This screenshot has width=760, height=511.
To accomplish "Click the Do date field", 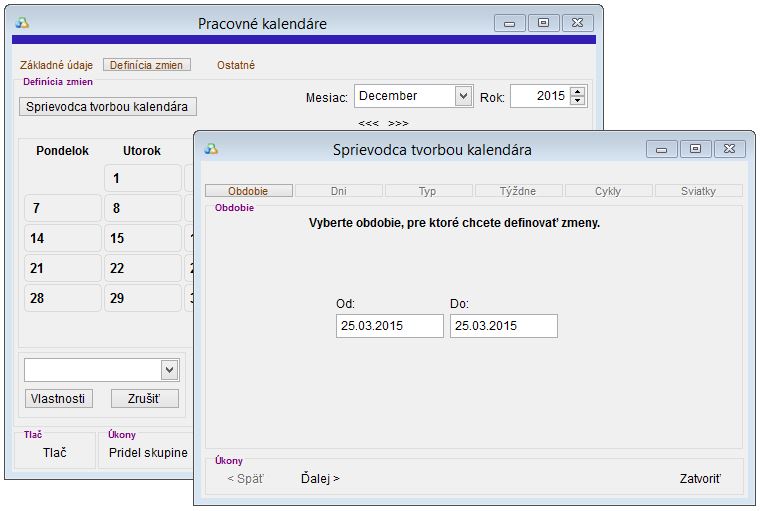I will tap(504, 326).
